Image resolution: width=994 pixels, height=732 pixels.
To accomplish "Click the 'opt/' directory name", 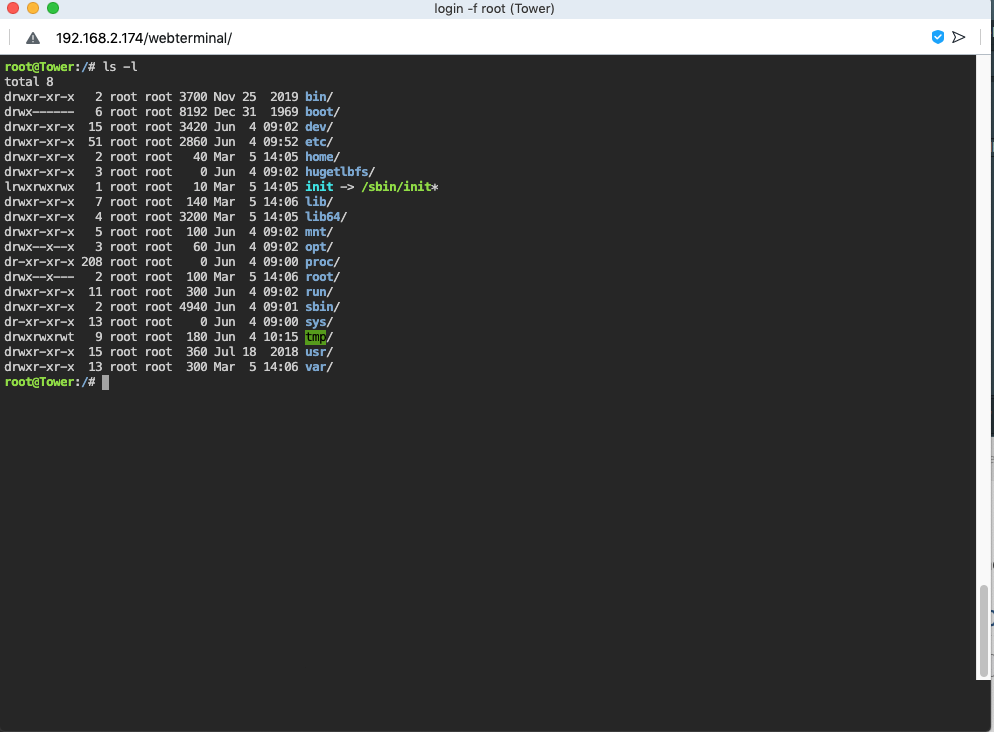I will click(x=319, y=247).
